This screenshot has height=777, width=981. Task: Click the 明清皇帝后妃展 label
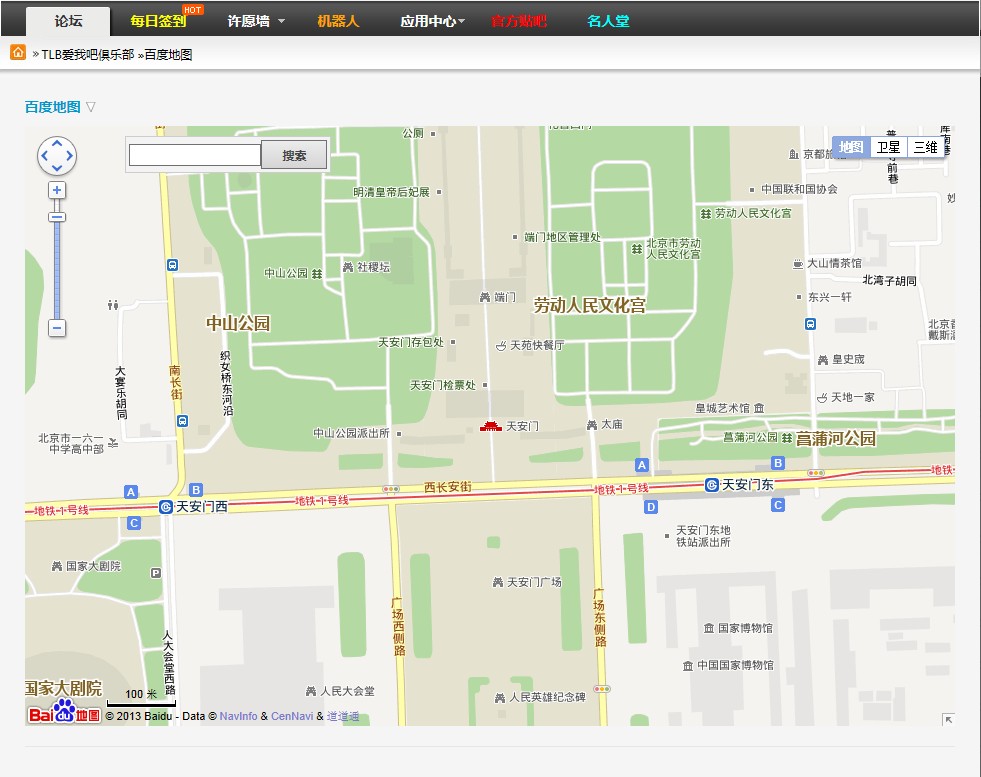(x=392, y=192)
